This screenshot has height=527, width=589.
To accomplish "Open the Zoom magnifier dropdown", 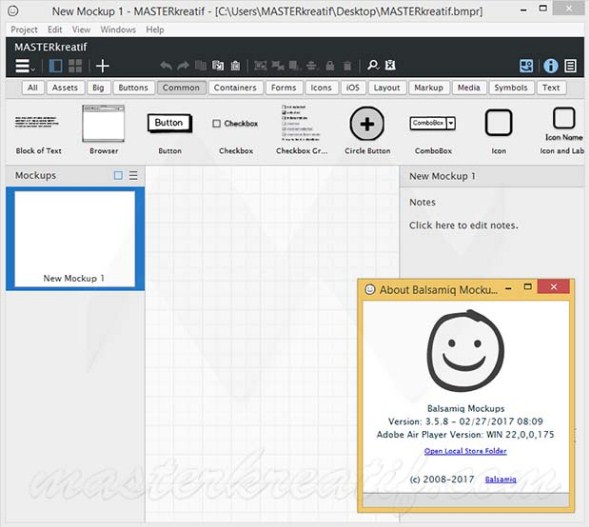I will click(x=373, y=65).
